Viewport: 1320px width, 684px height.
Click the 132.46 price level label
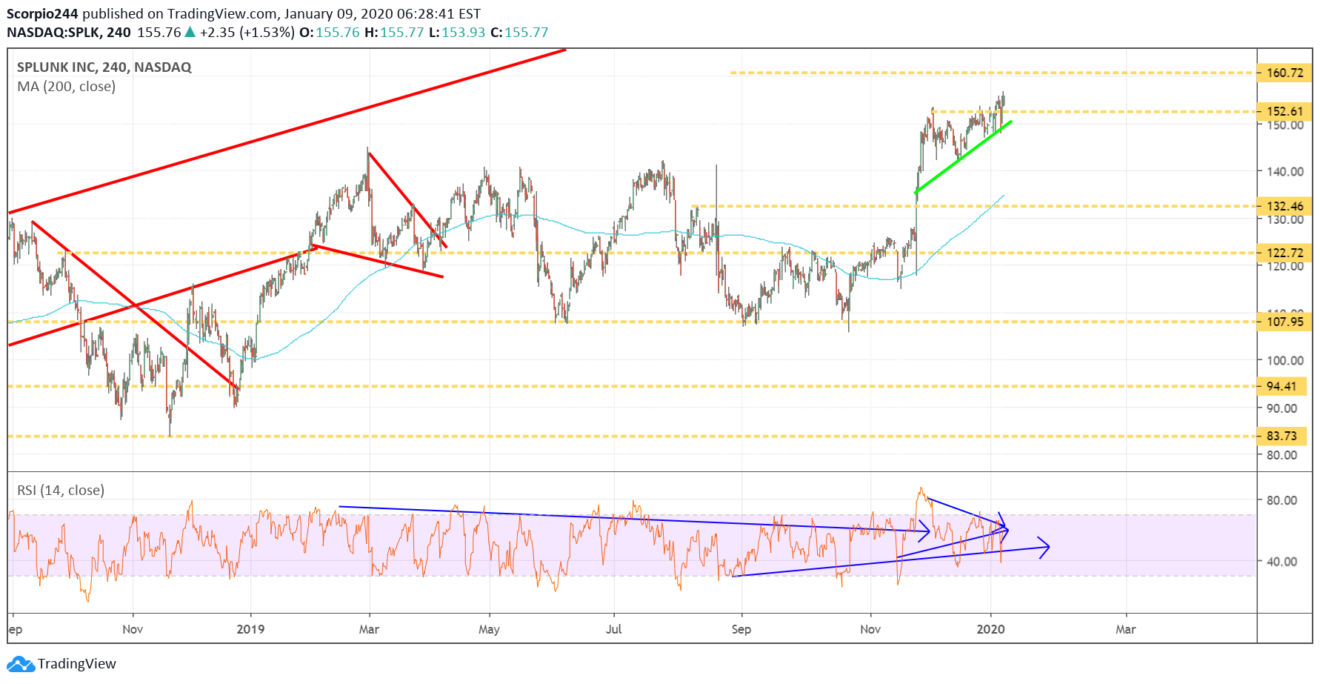coord(1284,206)
